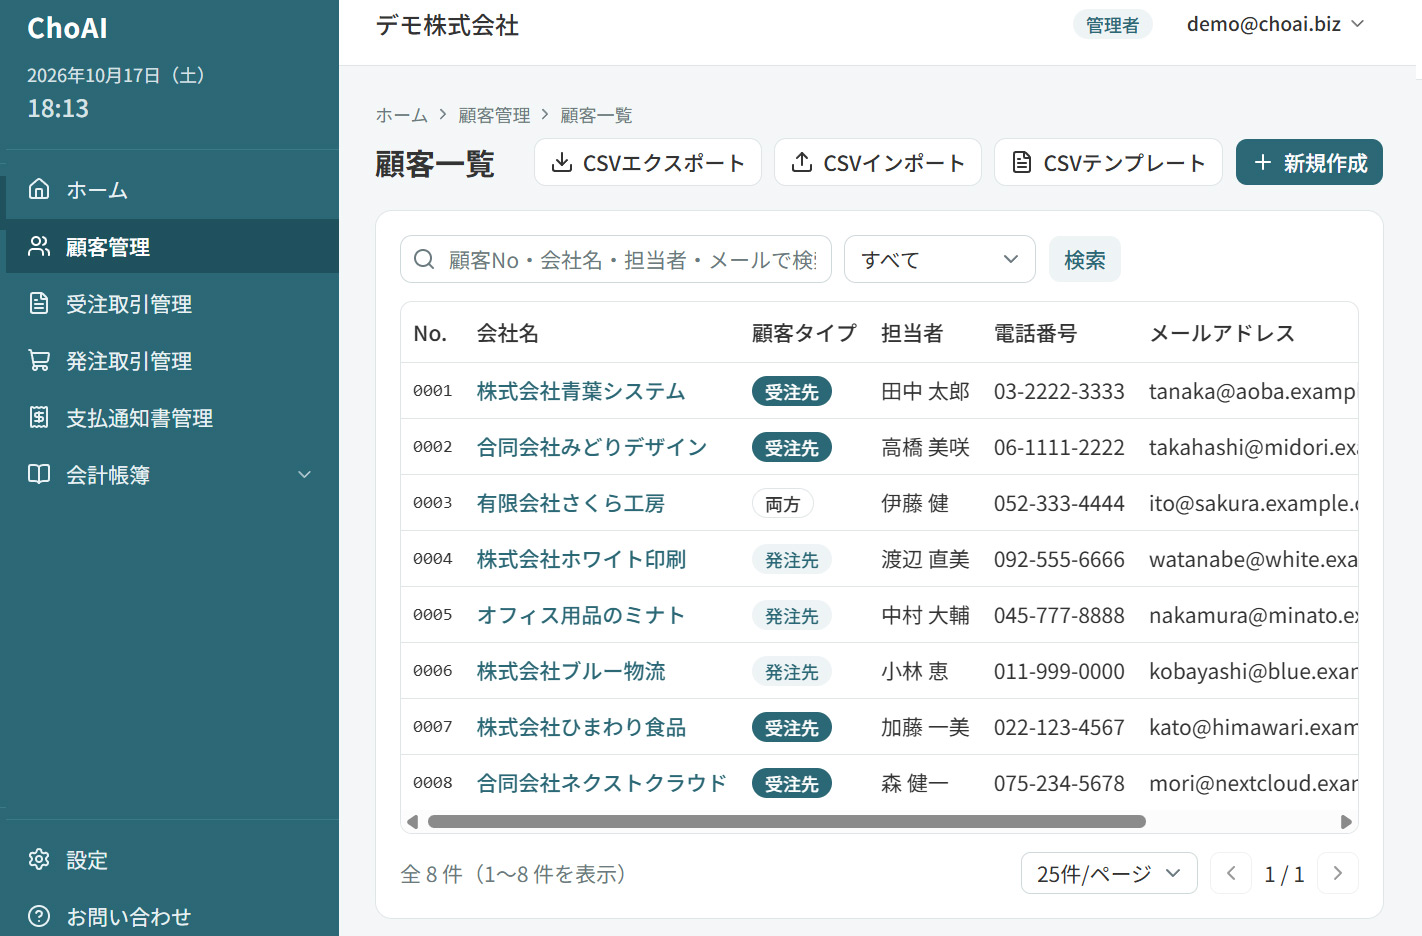Open the demo@choai.biz account menu
The image size is (1422, 936).
[x=1276, y=24]
